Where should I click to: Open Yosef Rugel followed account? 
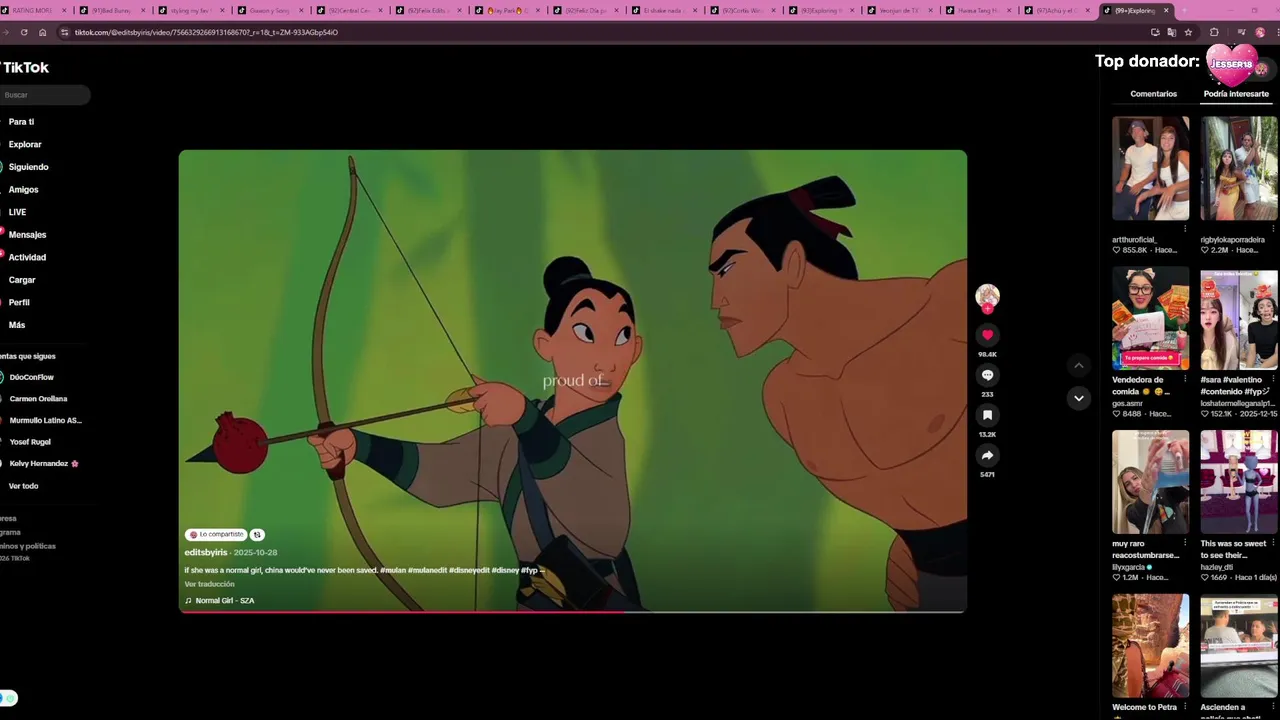(x=30, y=442)
